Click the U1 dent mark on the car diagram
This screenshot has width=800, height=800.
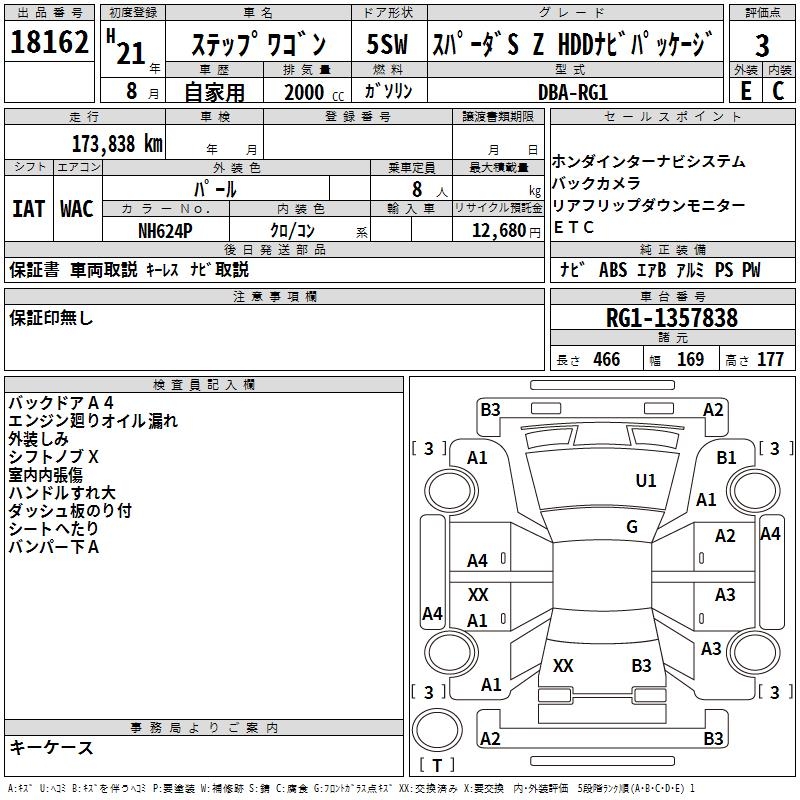[x=646, y=481]
